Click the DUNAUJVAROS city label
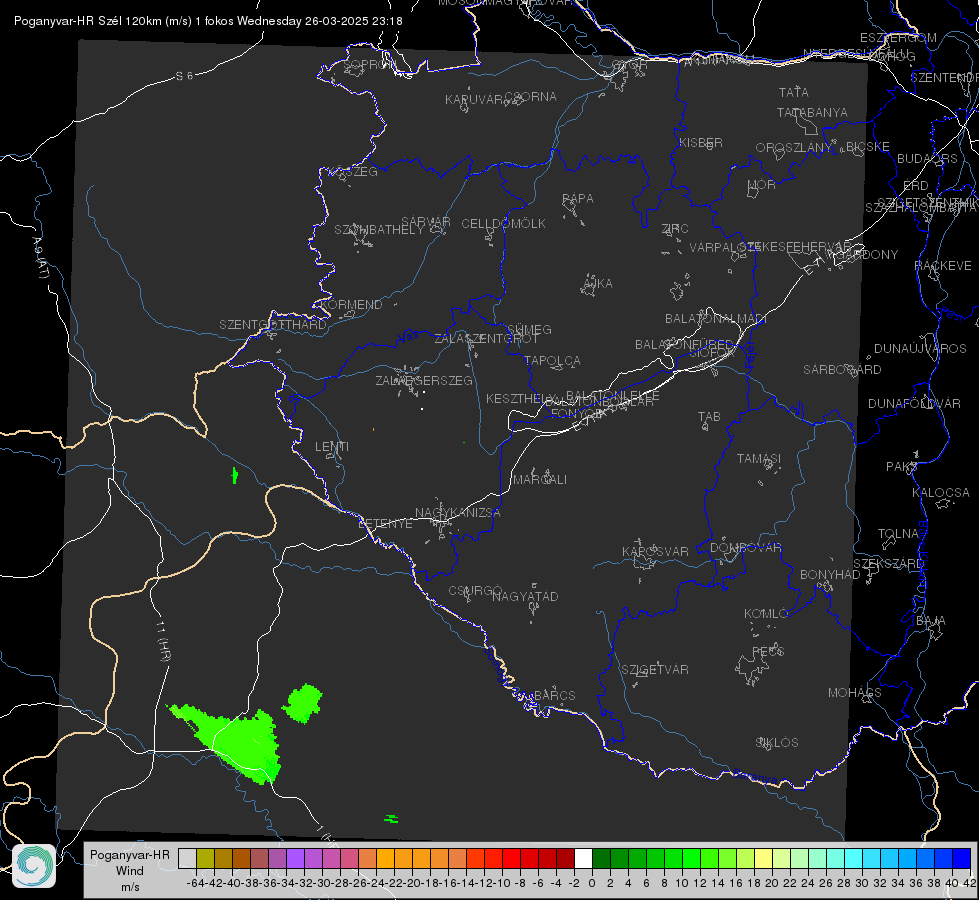This screenshot has width=979, height=900. (920, 348)
